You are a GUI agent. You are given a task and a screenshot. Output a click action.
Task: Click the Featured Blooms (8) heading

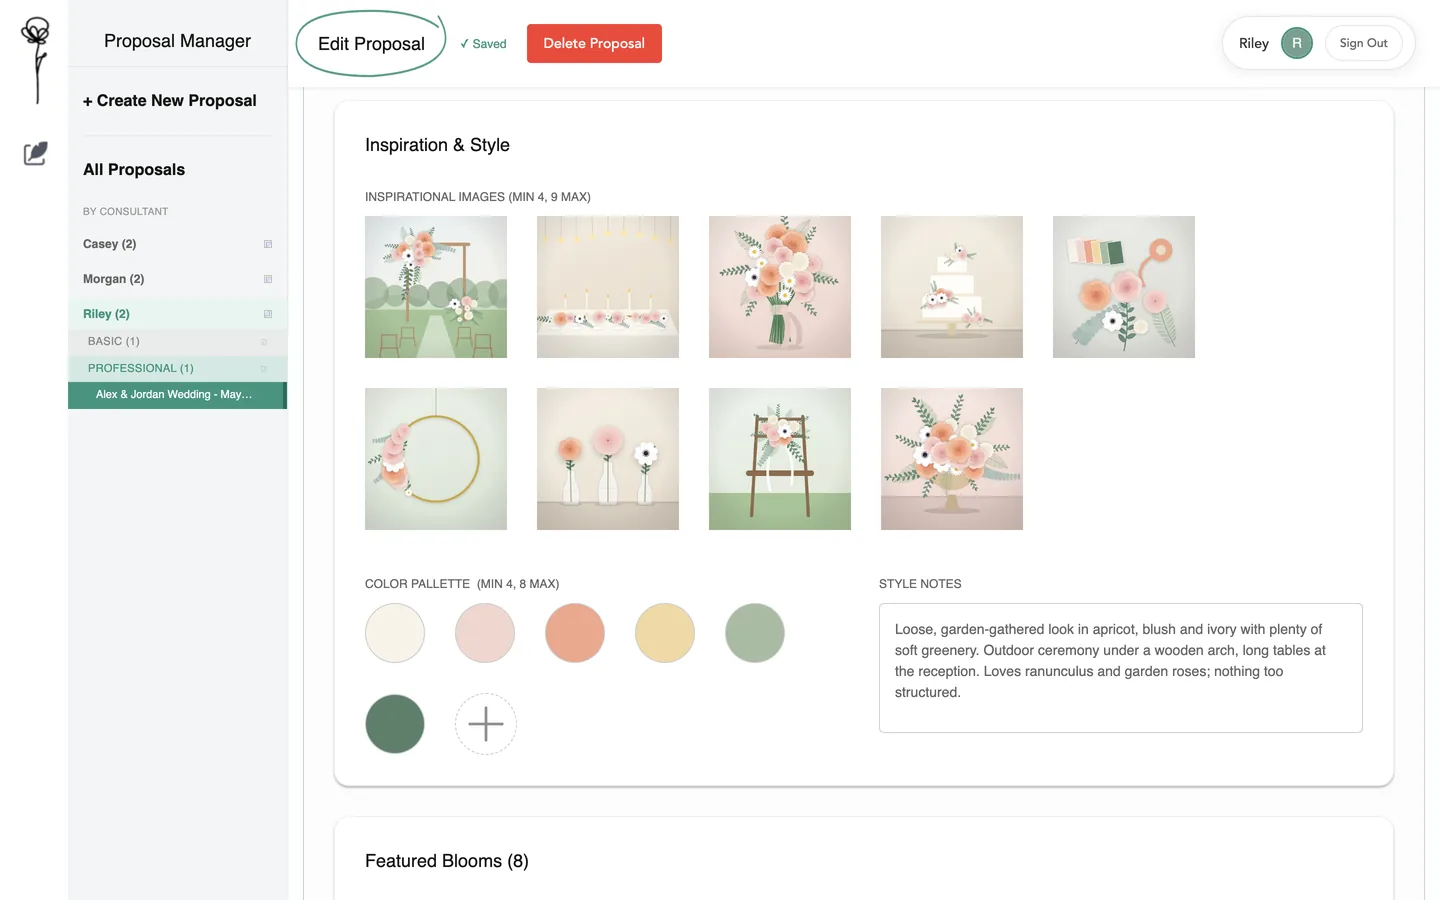pyautogui.click(x=447, y=861)
